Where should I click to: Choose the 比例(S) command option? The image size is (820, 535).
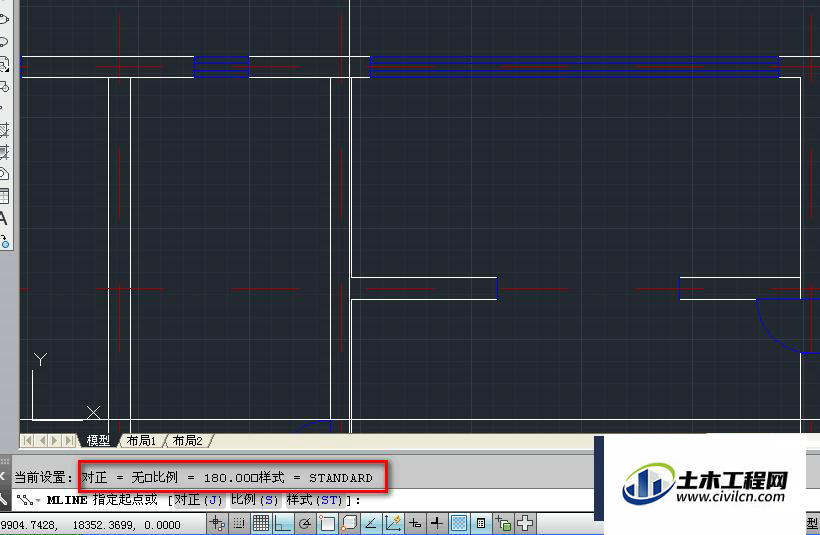point(255,499)
